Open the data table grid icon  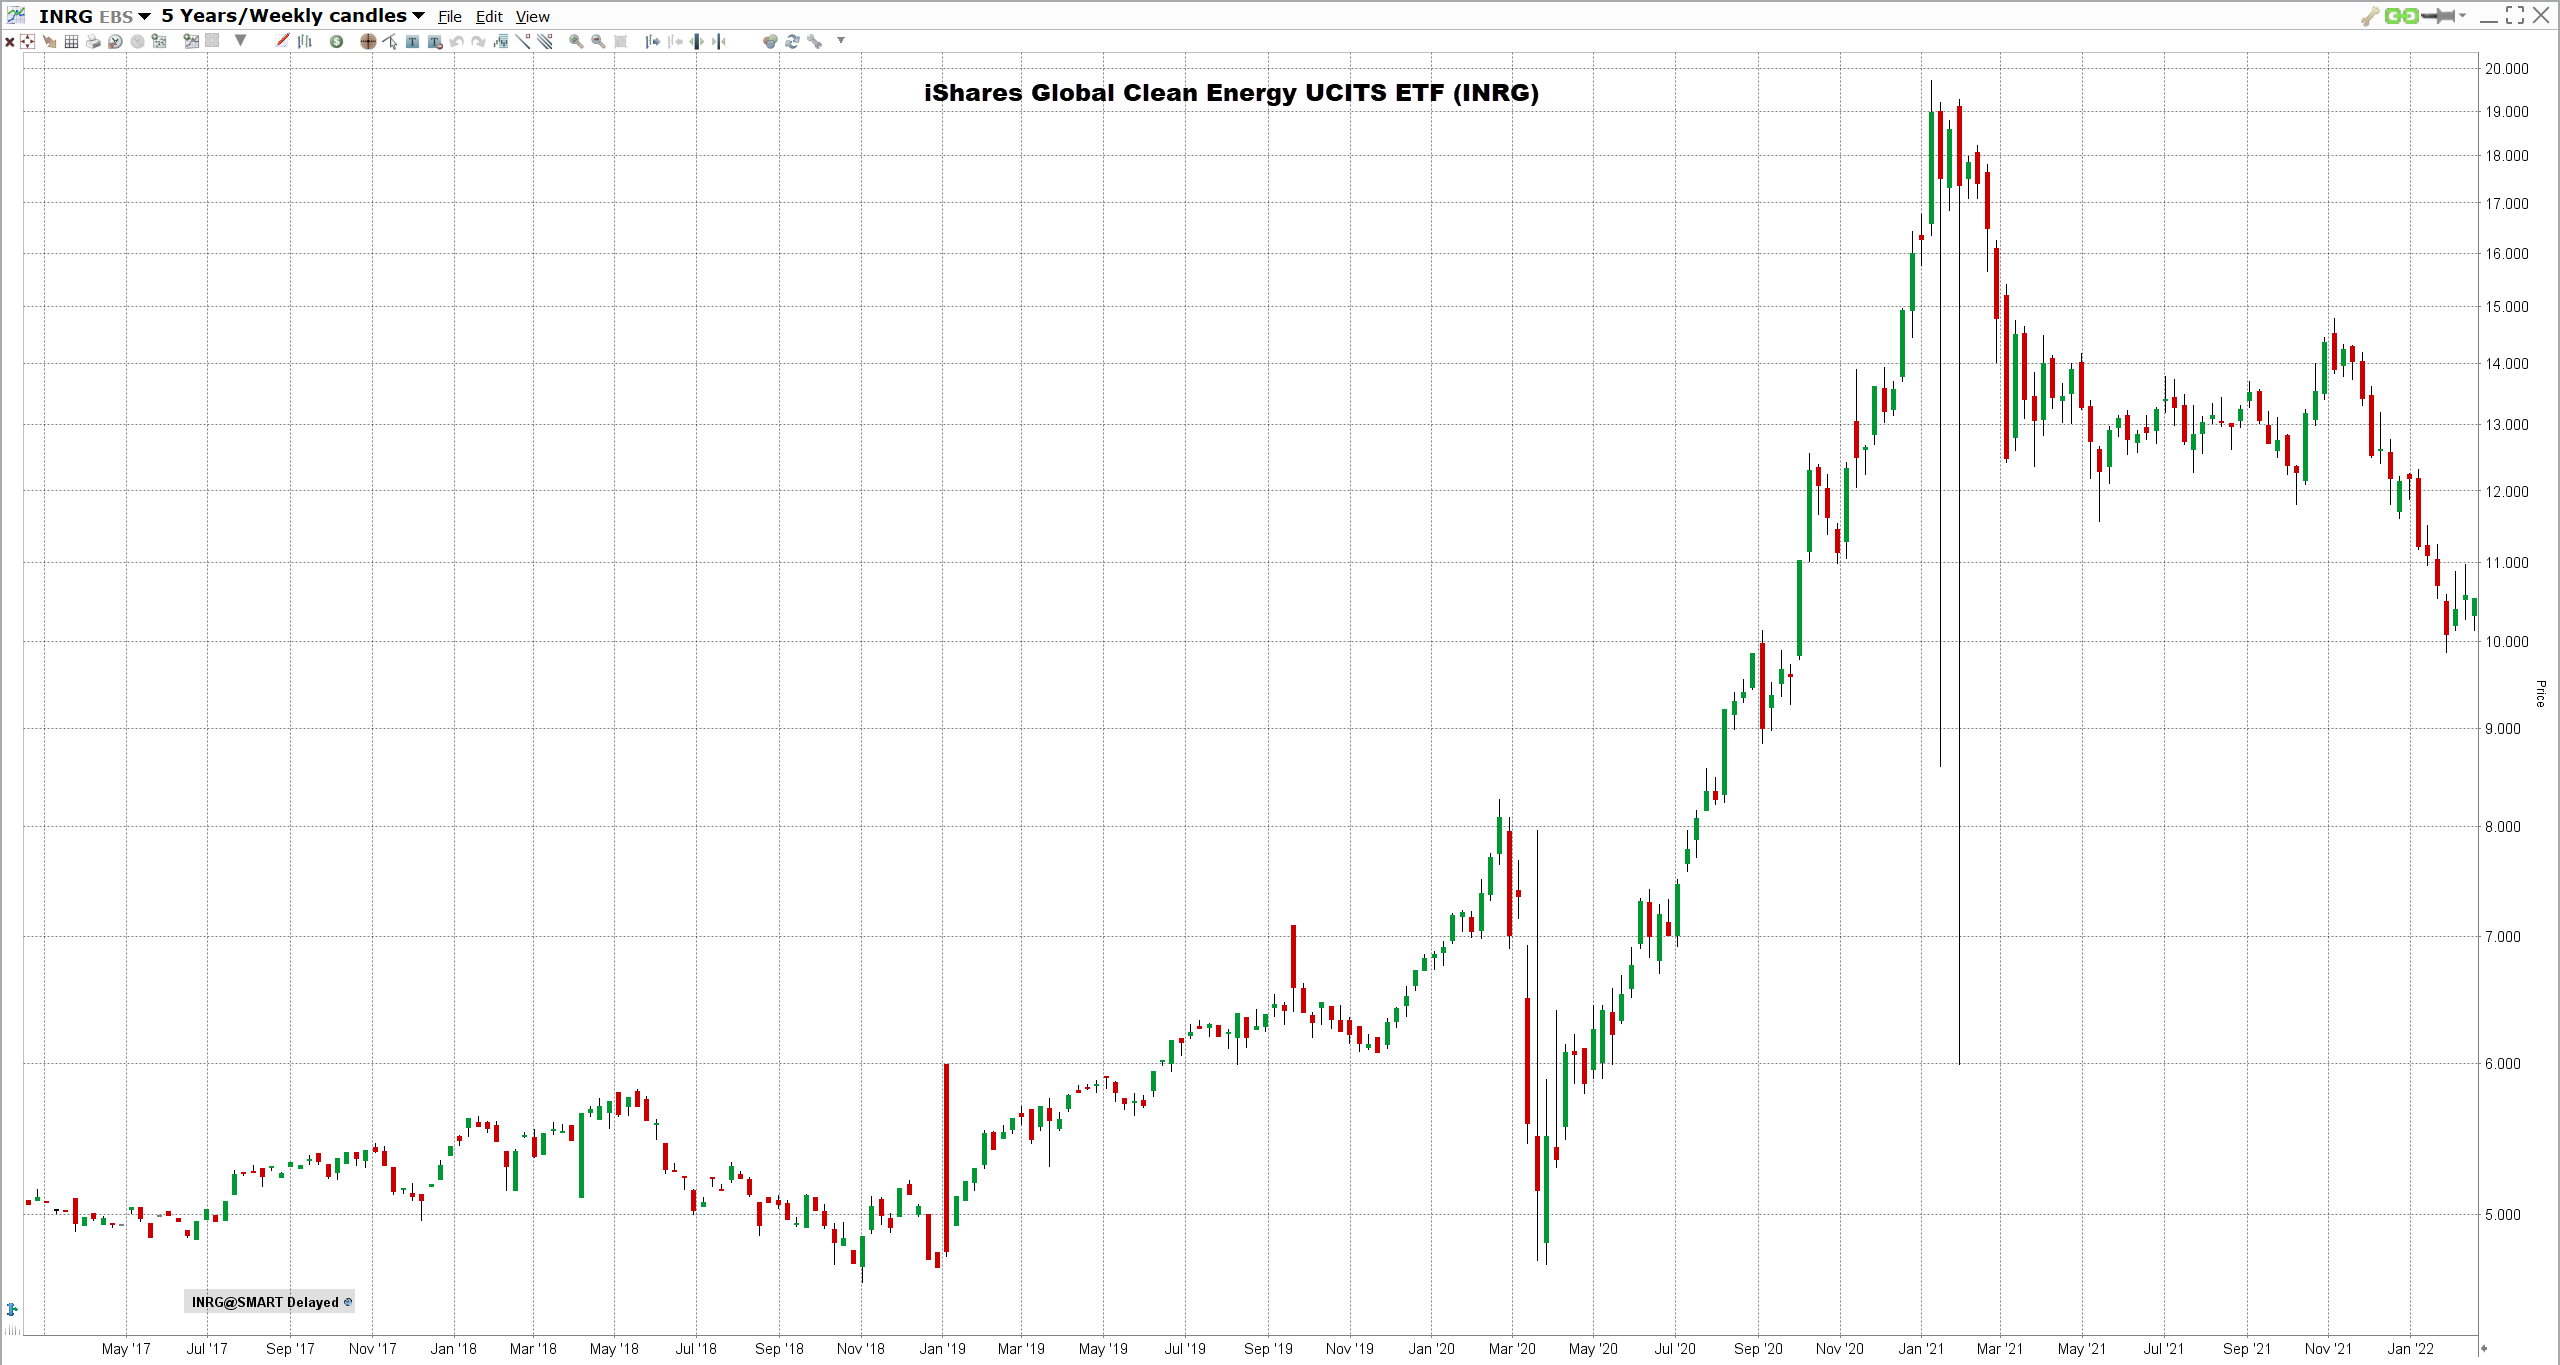point(71,42)
